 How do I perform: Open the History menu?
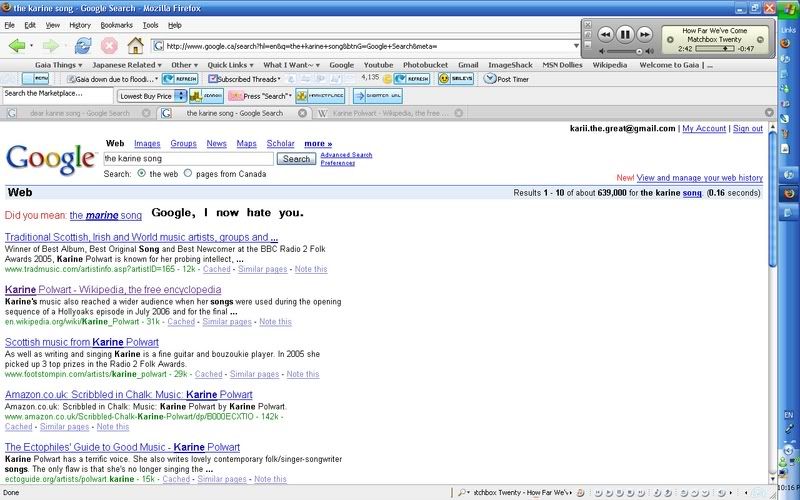(80, 25)
